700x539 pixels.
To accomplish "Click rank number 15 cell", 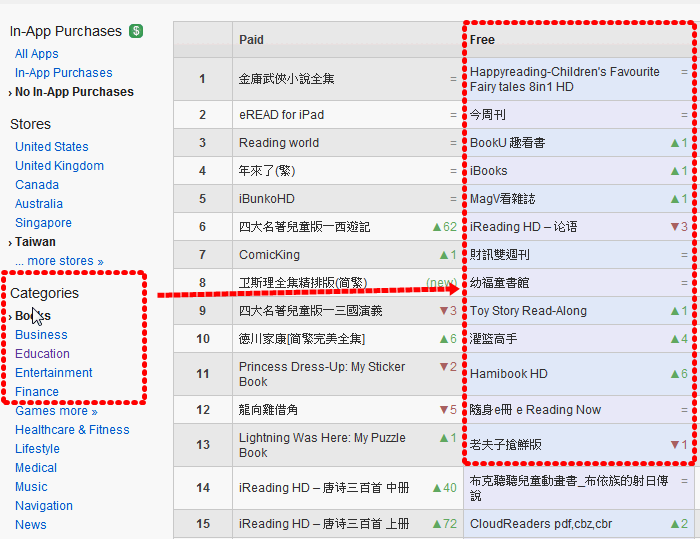I will (203, 524).
